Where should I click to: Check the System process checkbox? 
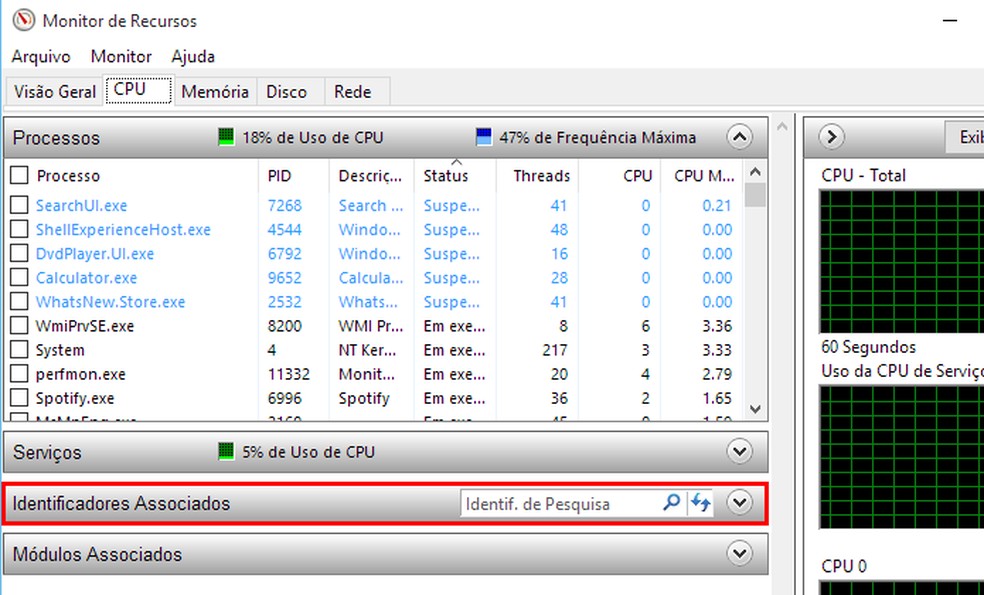tap(19, 349)
